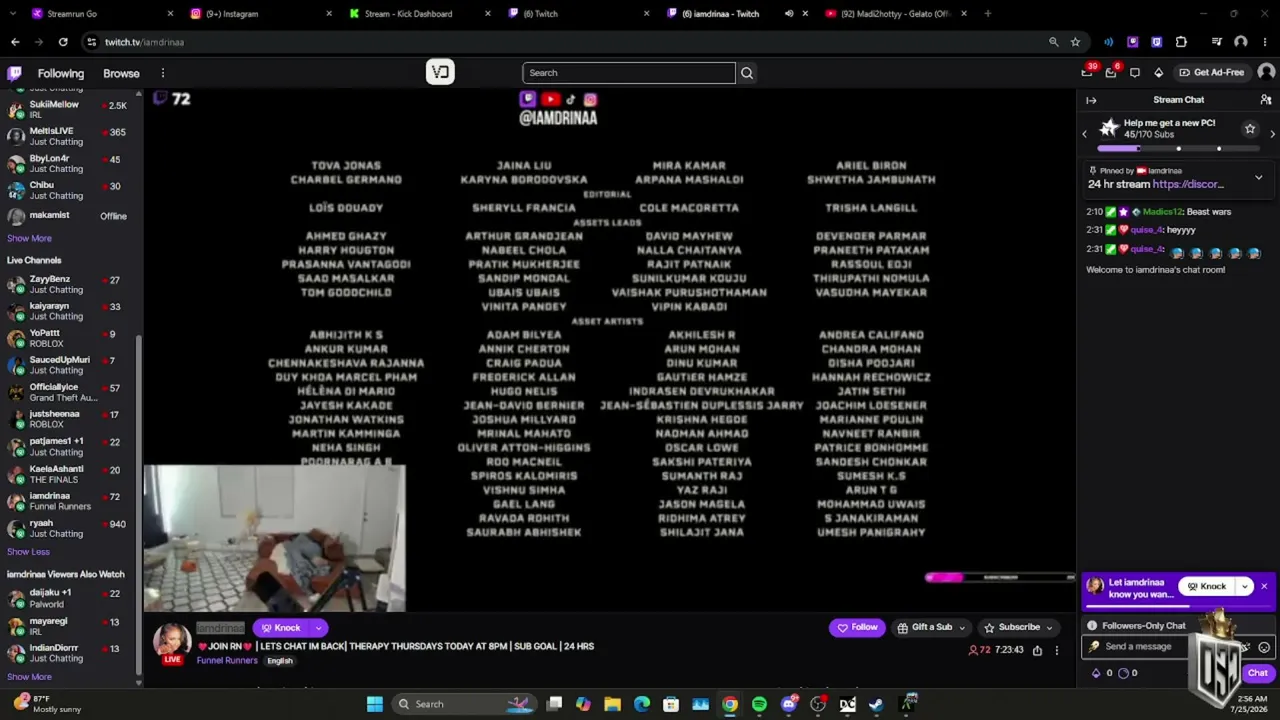Click the Twitch search input field
This screenshot has height=720, width=1280.
coord(628,73)
